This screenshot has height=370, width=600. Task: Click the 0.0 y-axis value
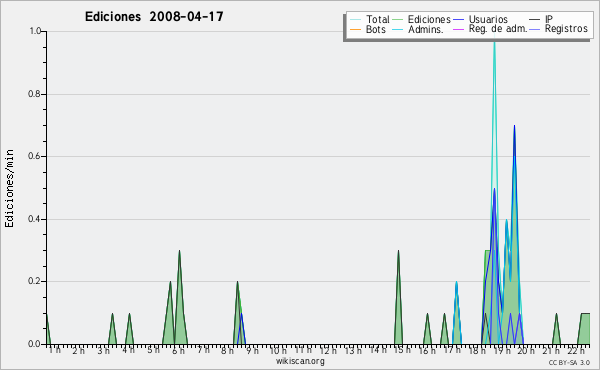34,344
